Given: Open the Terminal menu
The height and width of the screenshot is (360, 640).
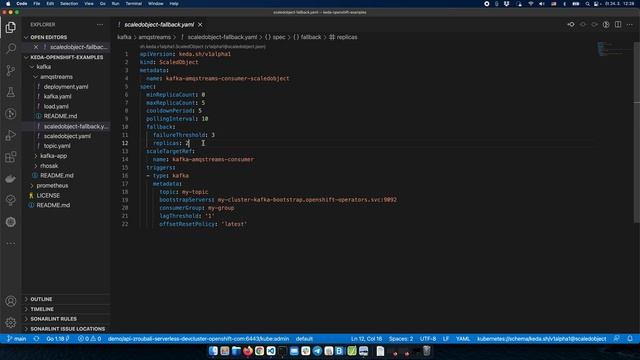Looking at the screenshot, I should pyautogui.click(x=133, y=4).
